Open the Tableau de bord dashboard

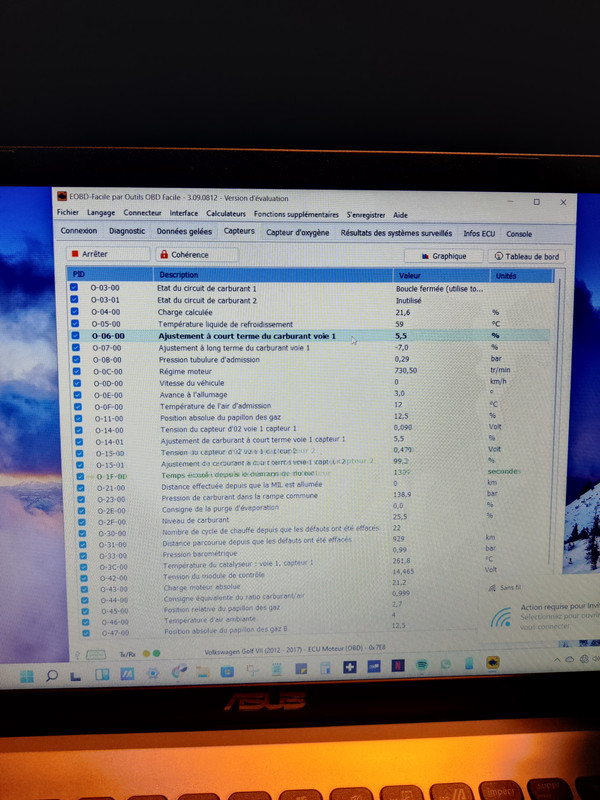[526, 257]
